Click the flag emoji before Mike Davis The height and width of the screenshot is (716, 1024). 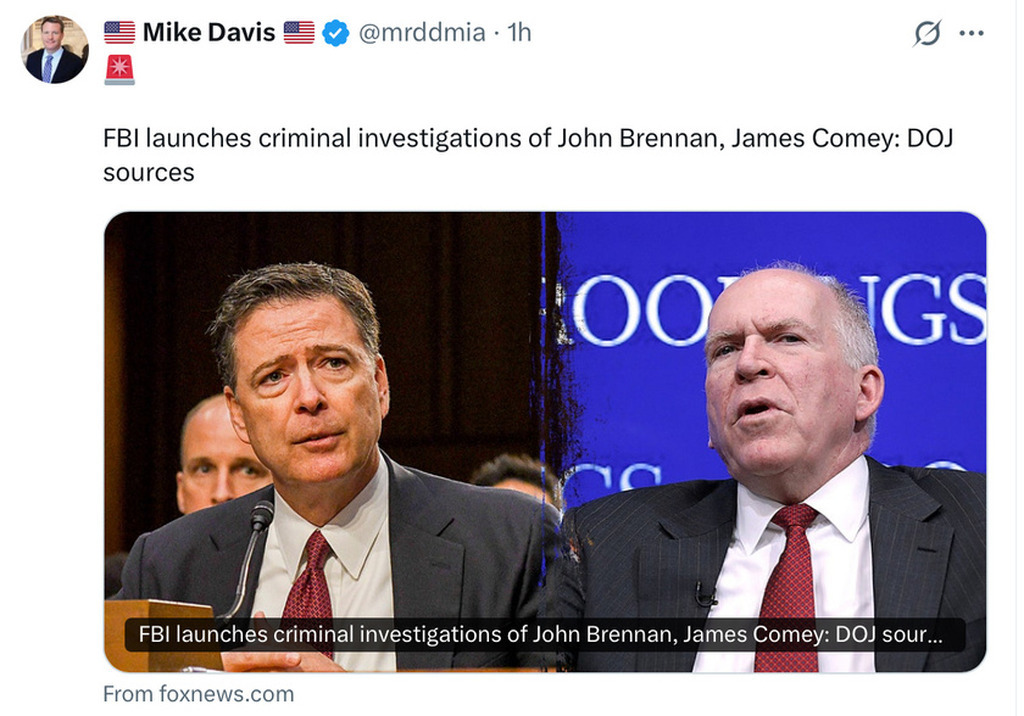119,33
